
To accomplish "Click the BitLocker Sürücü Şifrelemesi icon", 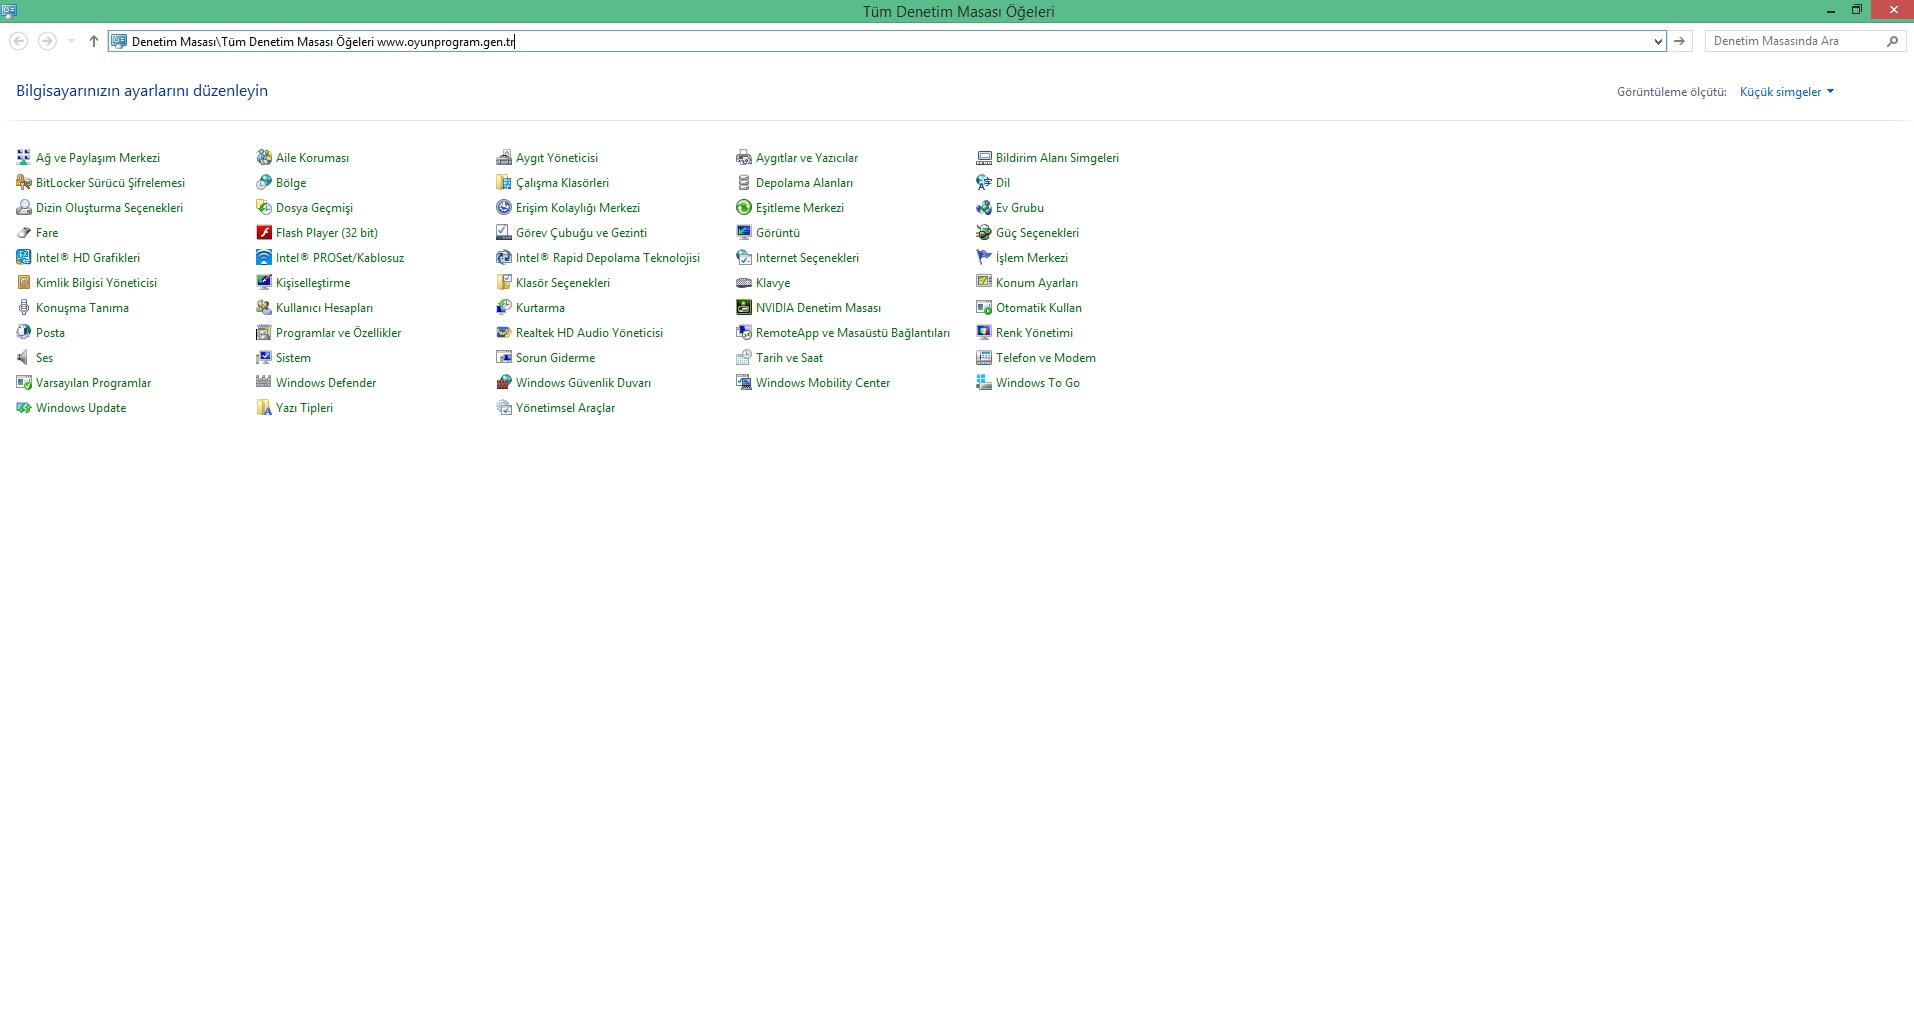I will click(x=24, y=182).
